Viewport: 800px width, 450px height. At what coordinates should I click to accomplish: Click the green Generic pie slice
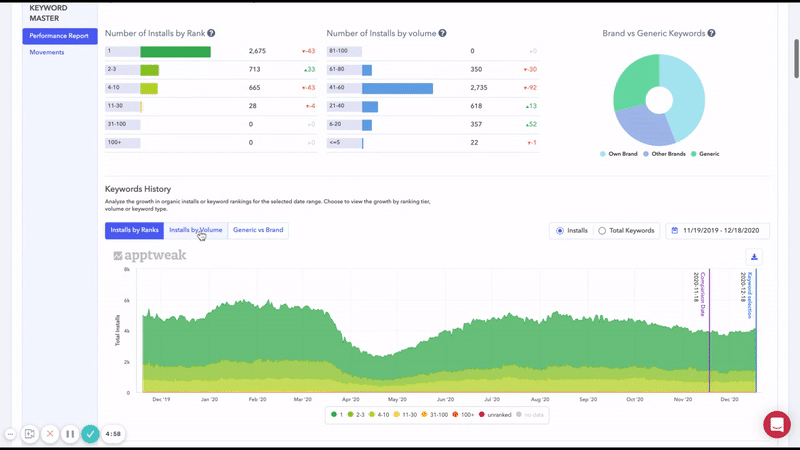634,80
